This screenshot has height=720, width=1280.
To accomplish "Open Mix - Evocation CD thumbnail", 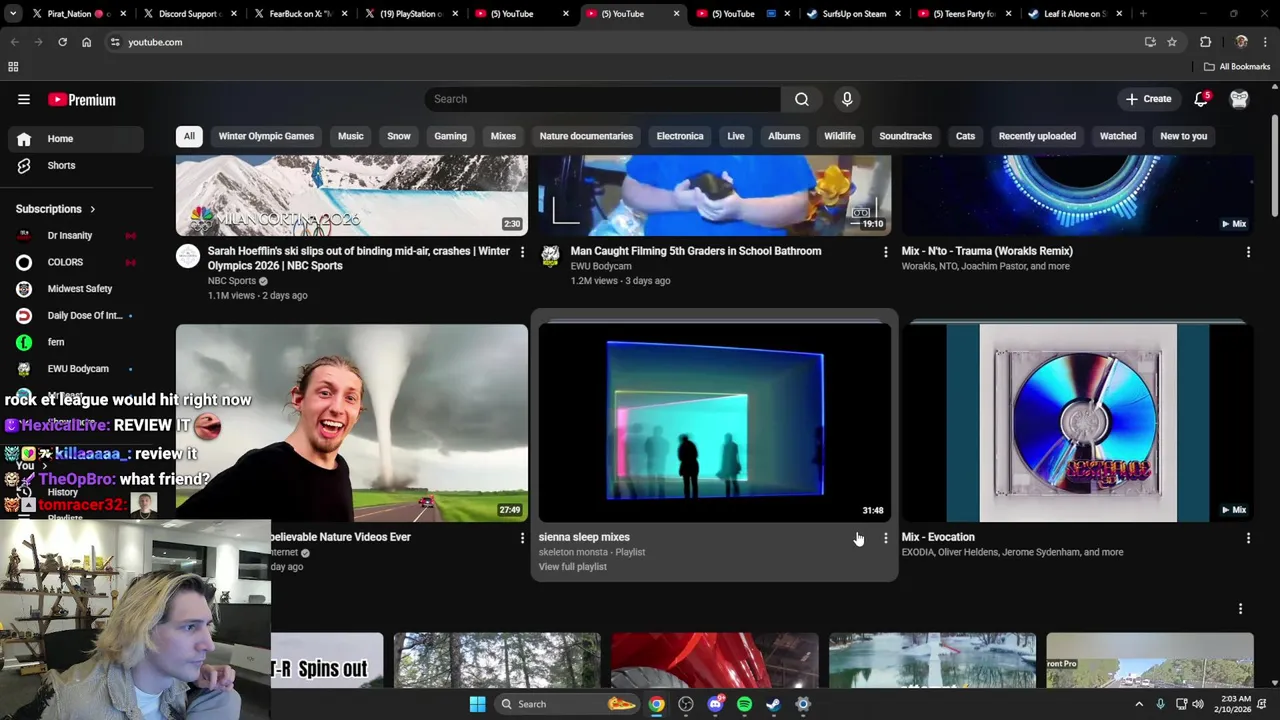I will click(x=1078, y=423).
